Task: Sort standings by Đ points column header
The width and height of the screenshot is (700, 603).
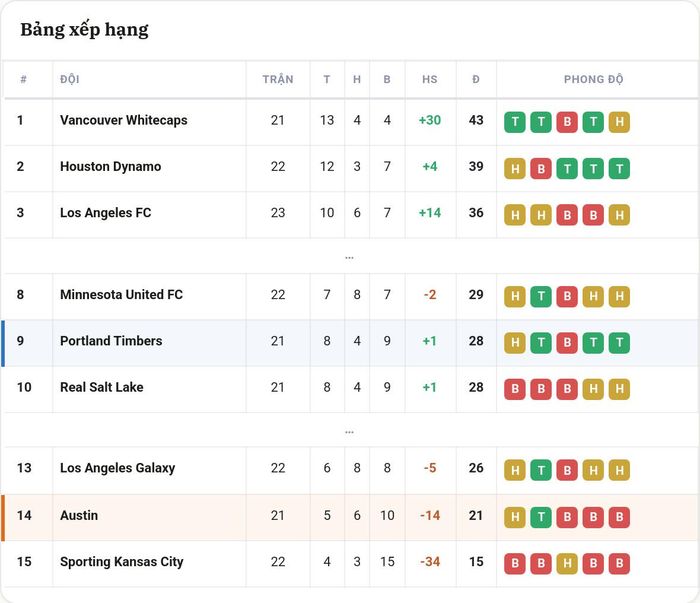Action: coord(476,79)
